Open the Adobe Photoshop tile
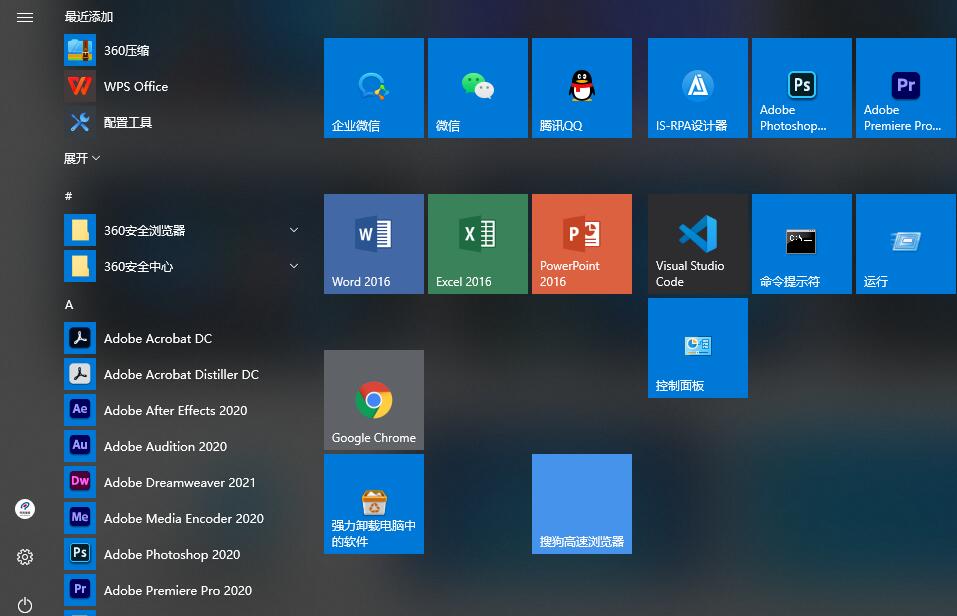The width and height of the screenshot is (957, 616). click(x=802, y=88)
